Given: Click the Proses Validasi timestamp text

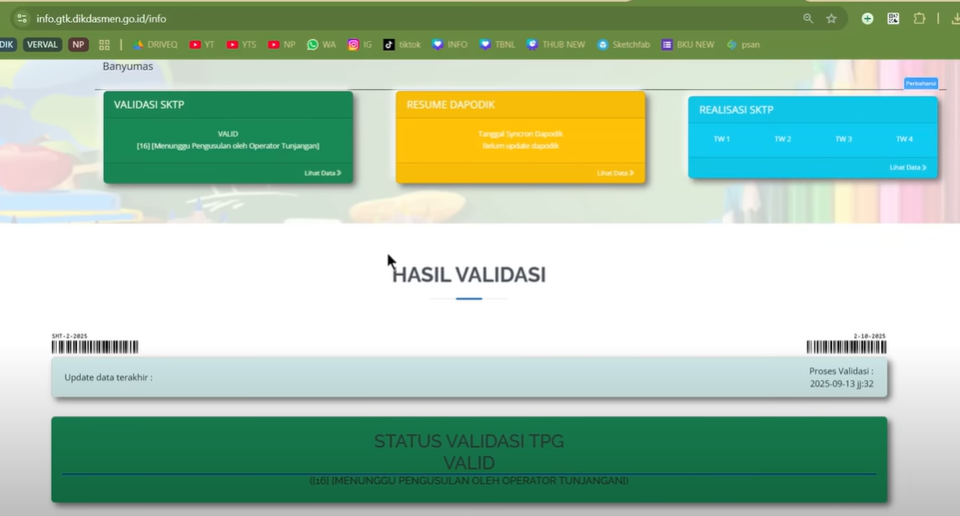Looking at the screenshot, I should [841, 377].
